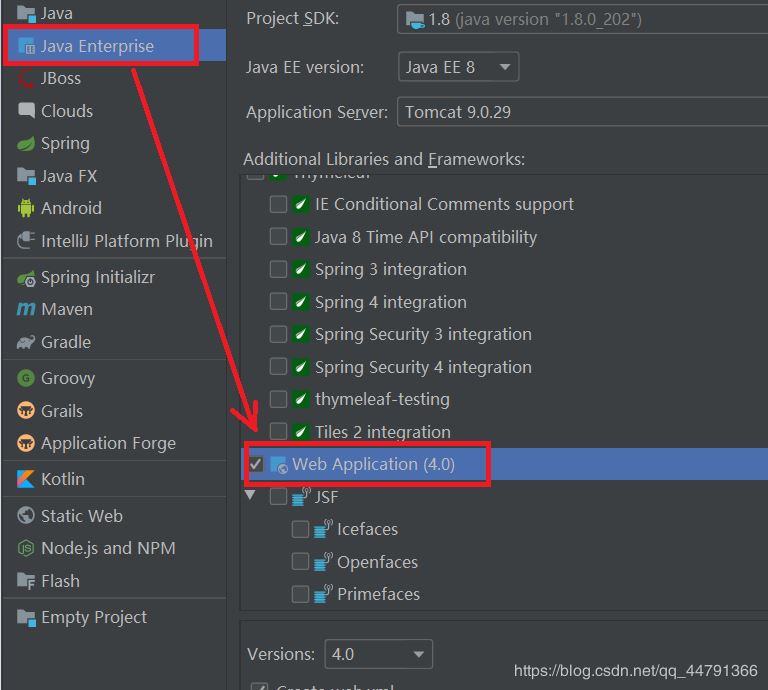Select the Static Web project type
This screenshot has height=690, width=768.
(81, 516)
